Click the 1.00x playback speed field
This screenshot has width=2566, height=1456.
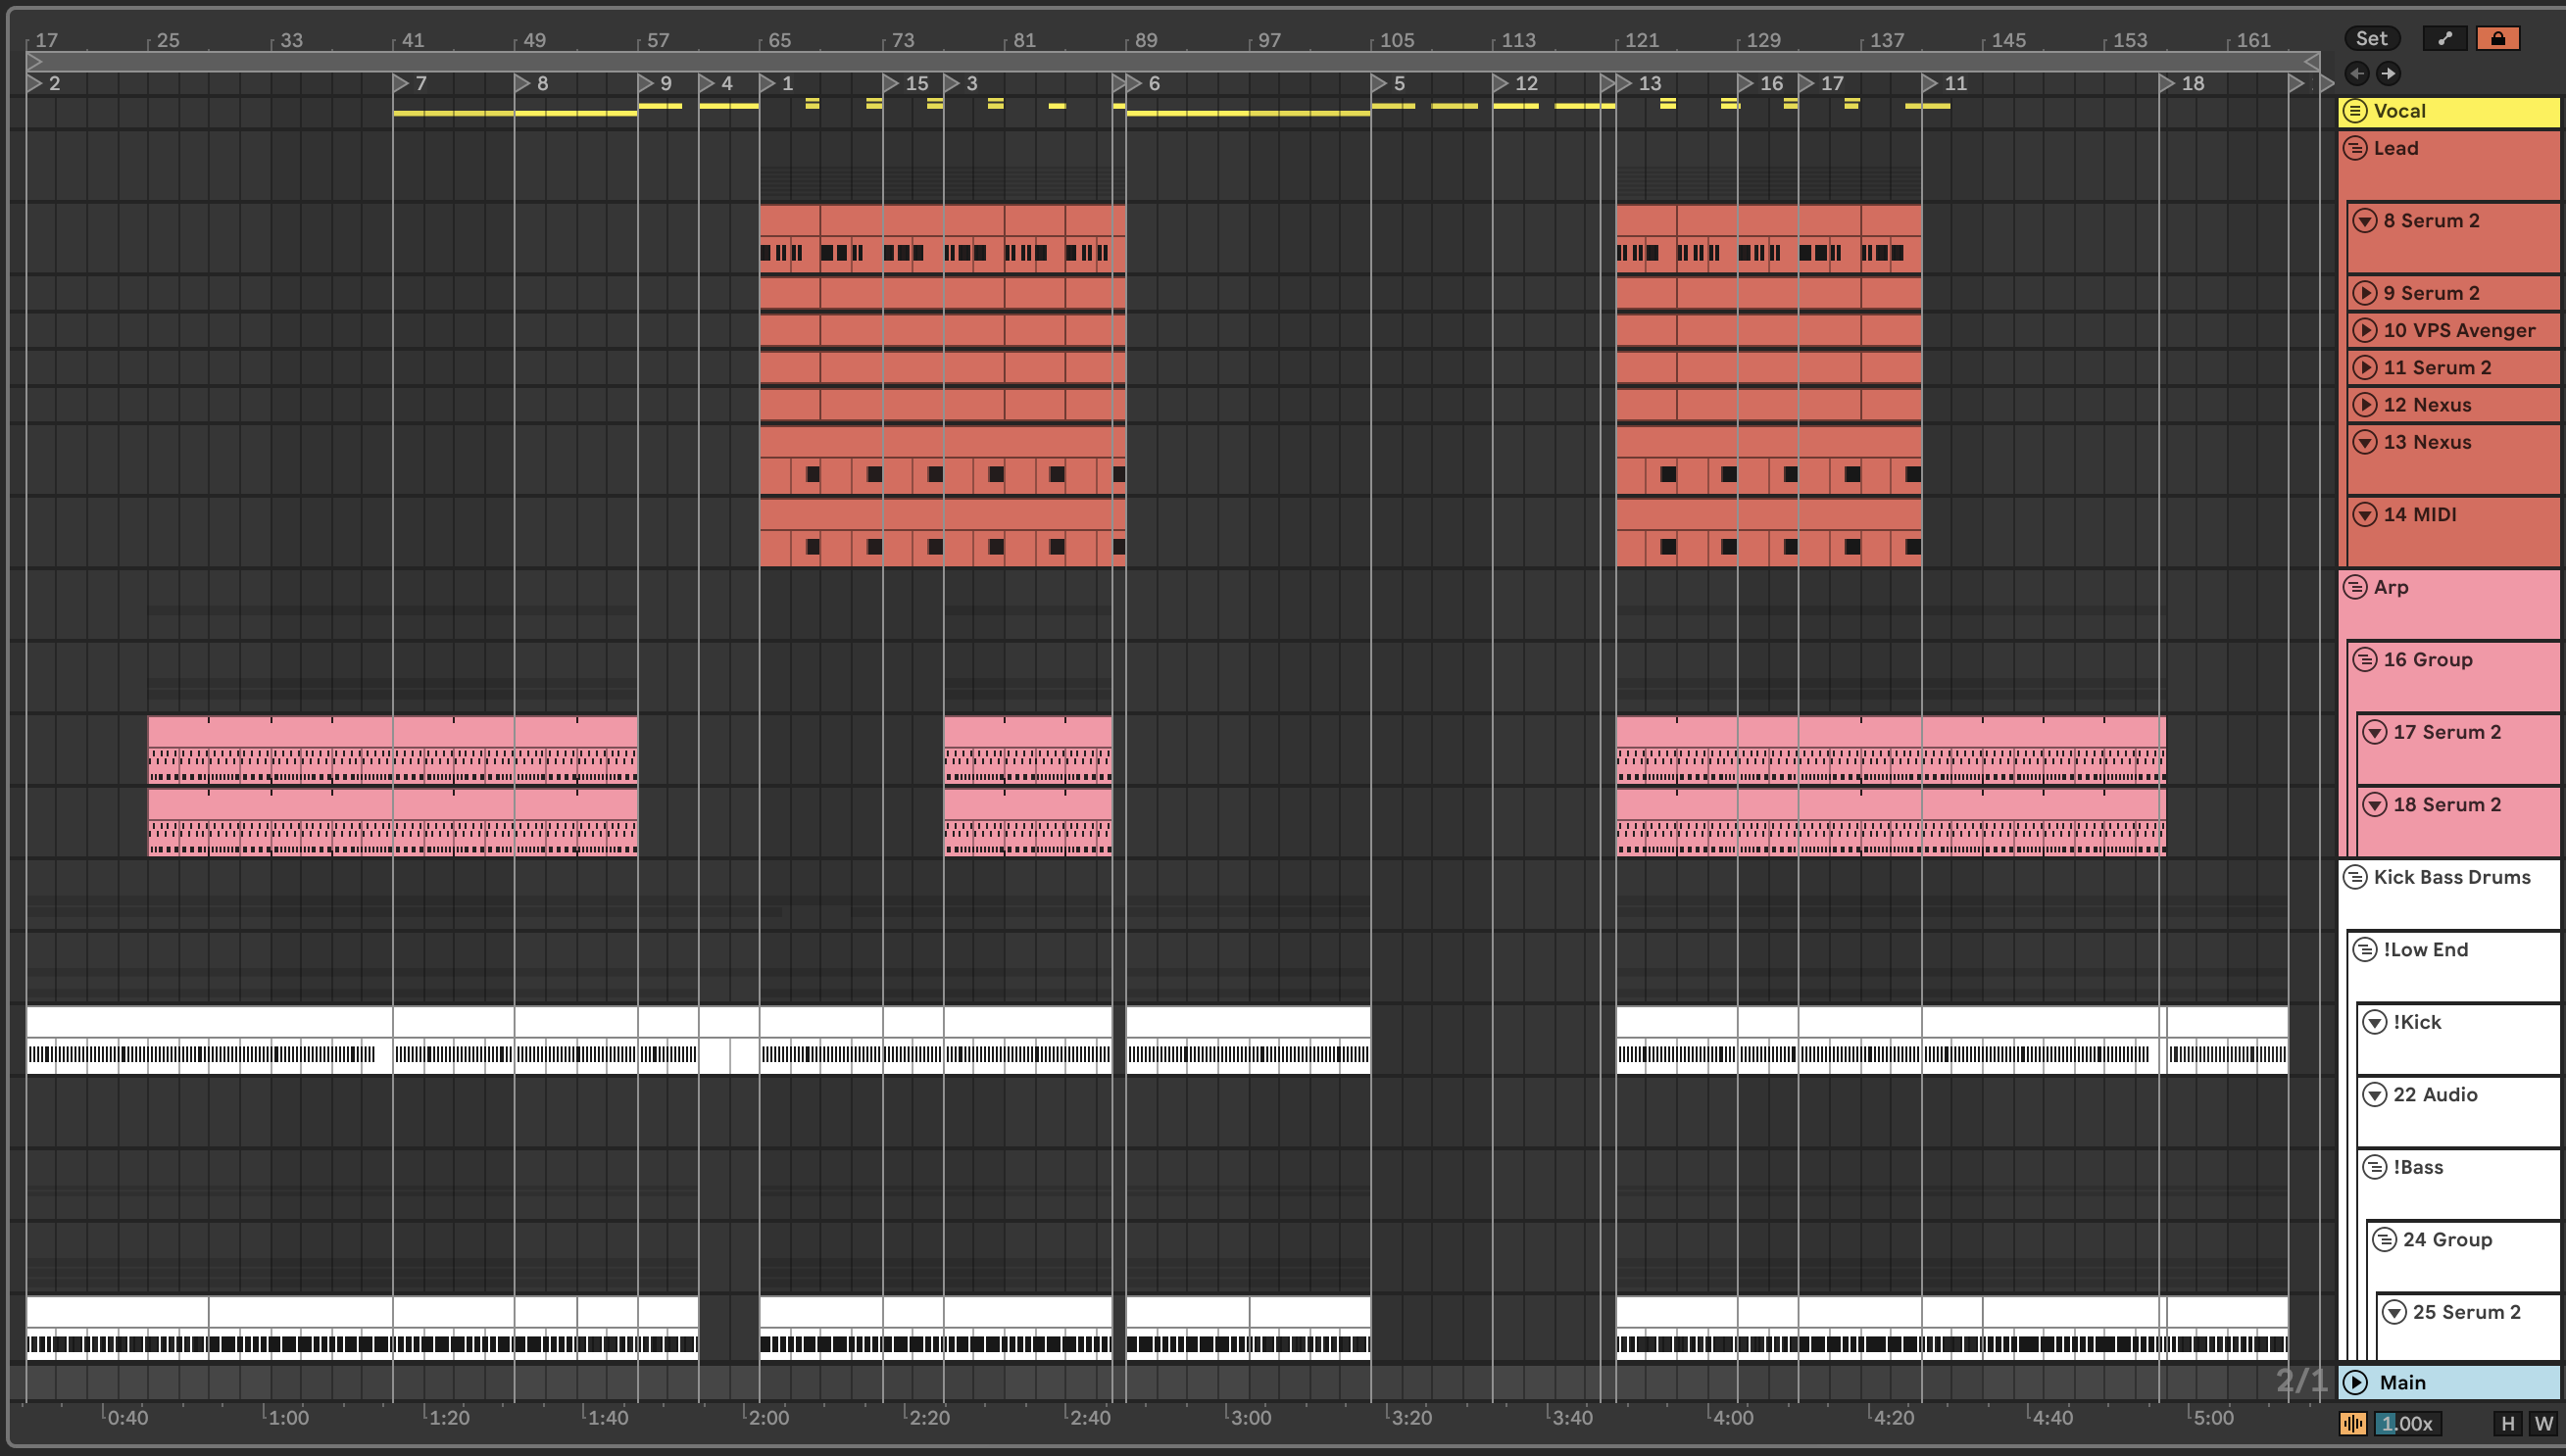point(2407,1423)
